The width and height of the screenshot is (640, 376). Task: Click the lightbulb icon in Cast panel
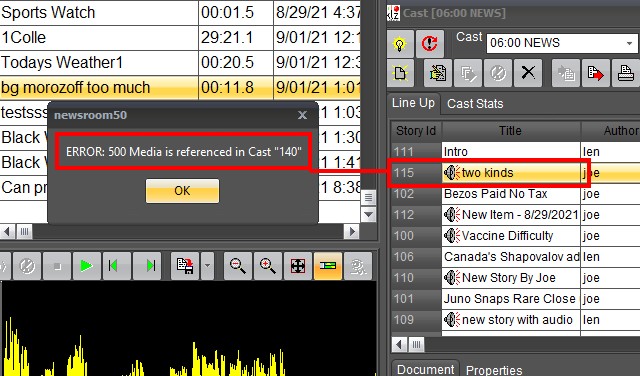pos(400,44)
